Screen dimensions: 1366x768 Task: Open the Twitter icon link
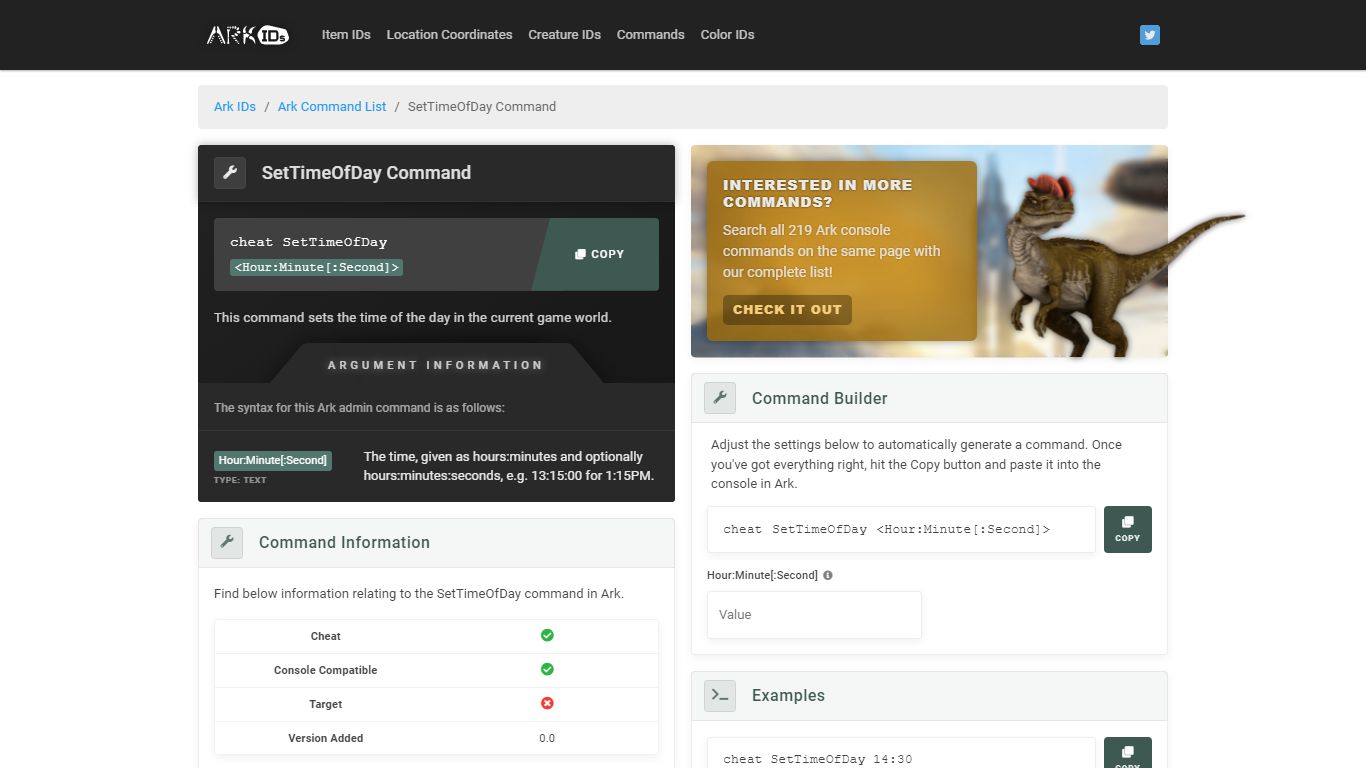pos(1150,35)
